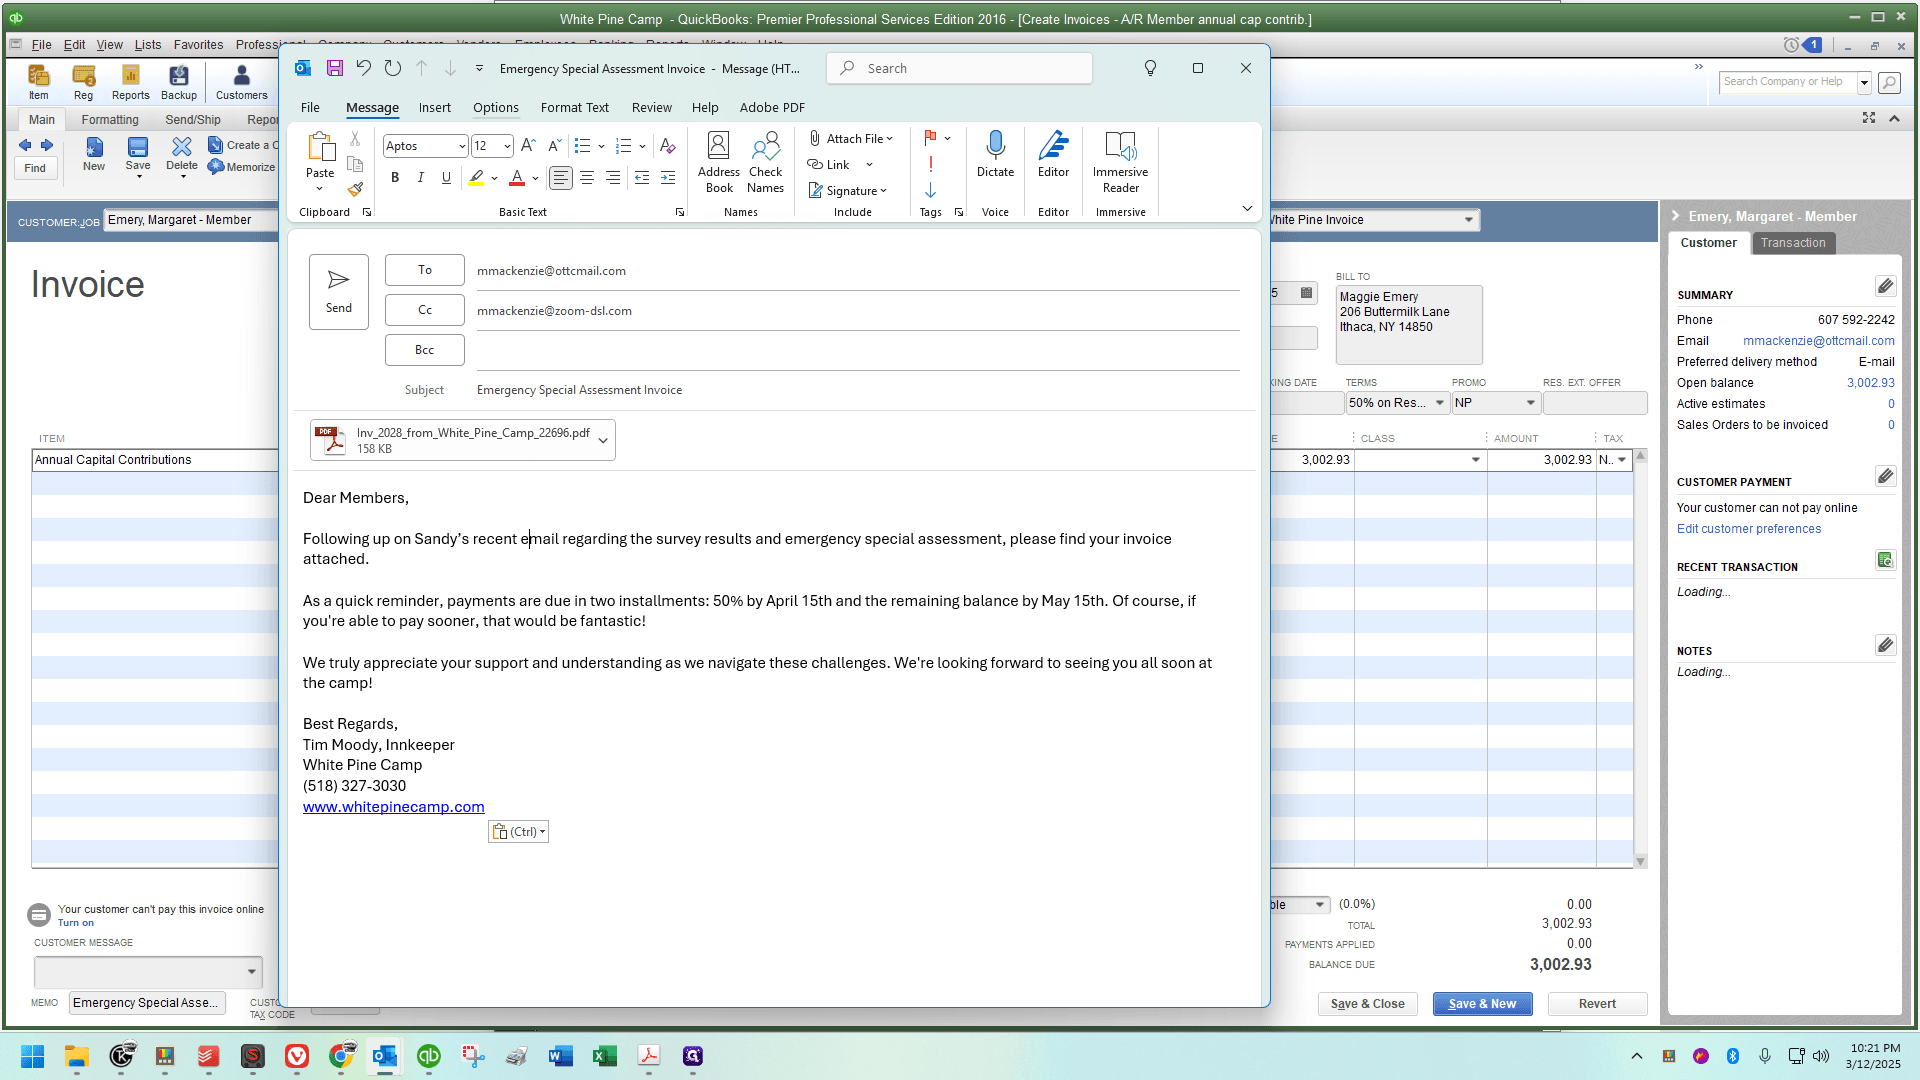The image size is (1920, 1080).
Task: Open the Format Text tab
Action: [x=574, y=107]
